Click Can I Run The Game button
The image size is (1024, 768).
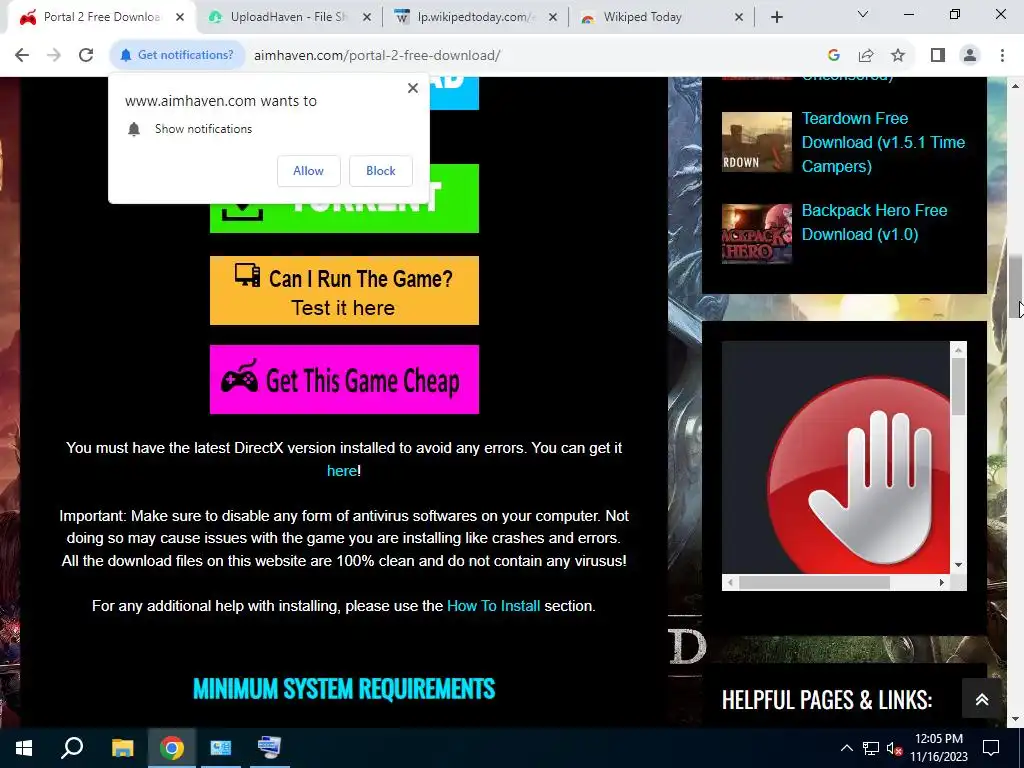(344, 291)
